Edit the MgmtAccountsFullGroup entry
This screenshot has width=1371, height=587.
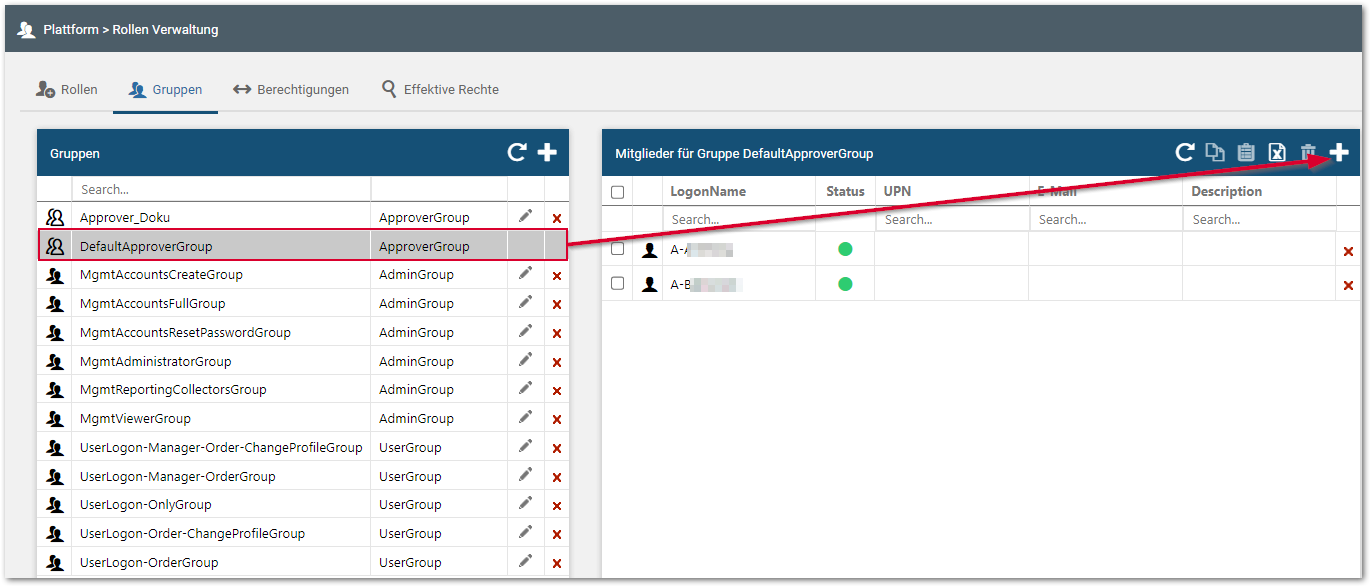pos(525,302)
